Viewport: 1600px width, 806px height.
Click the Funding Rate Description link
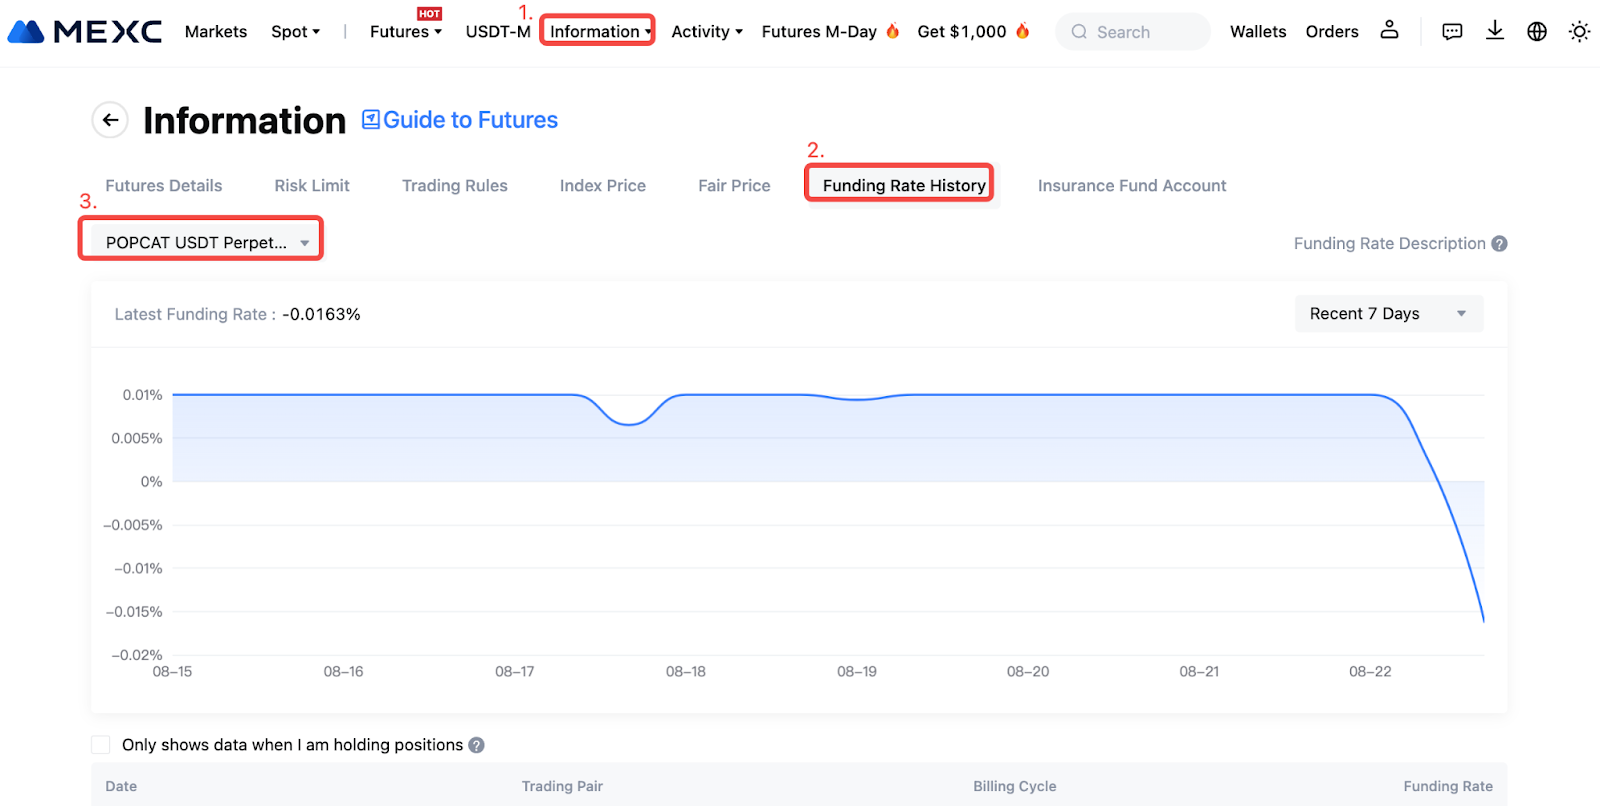tap(1389, 244)
